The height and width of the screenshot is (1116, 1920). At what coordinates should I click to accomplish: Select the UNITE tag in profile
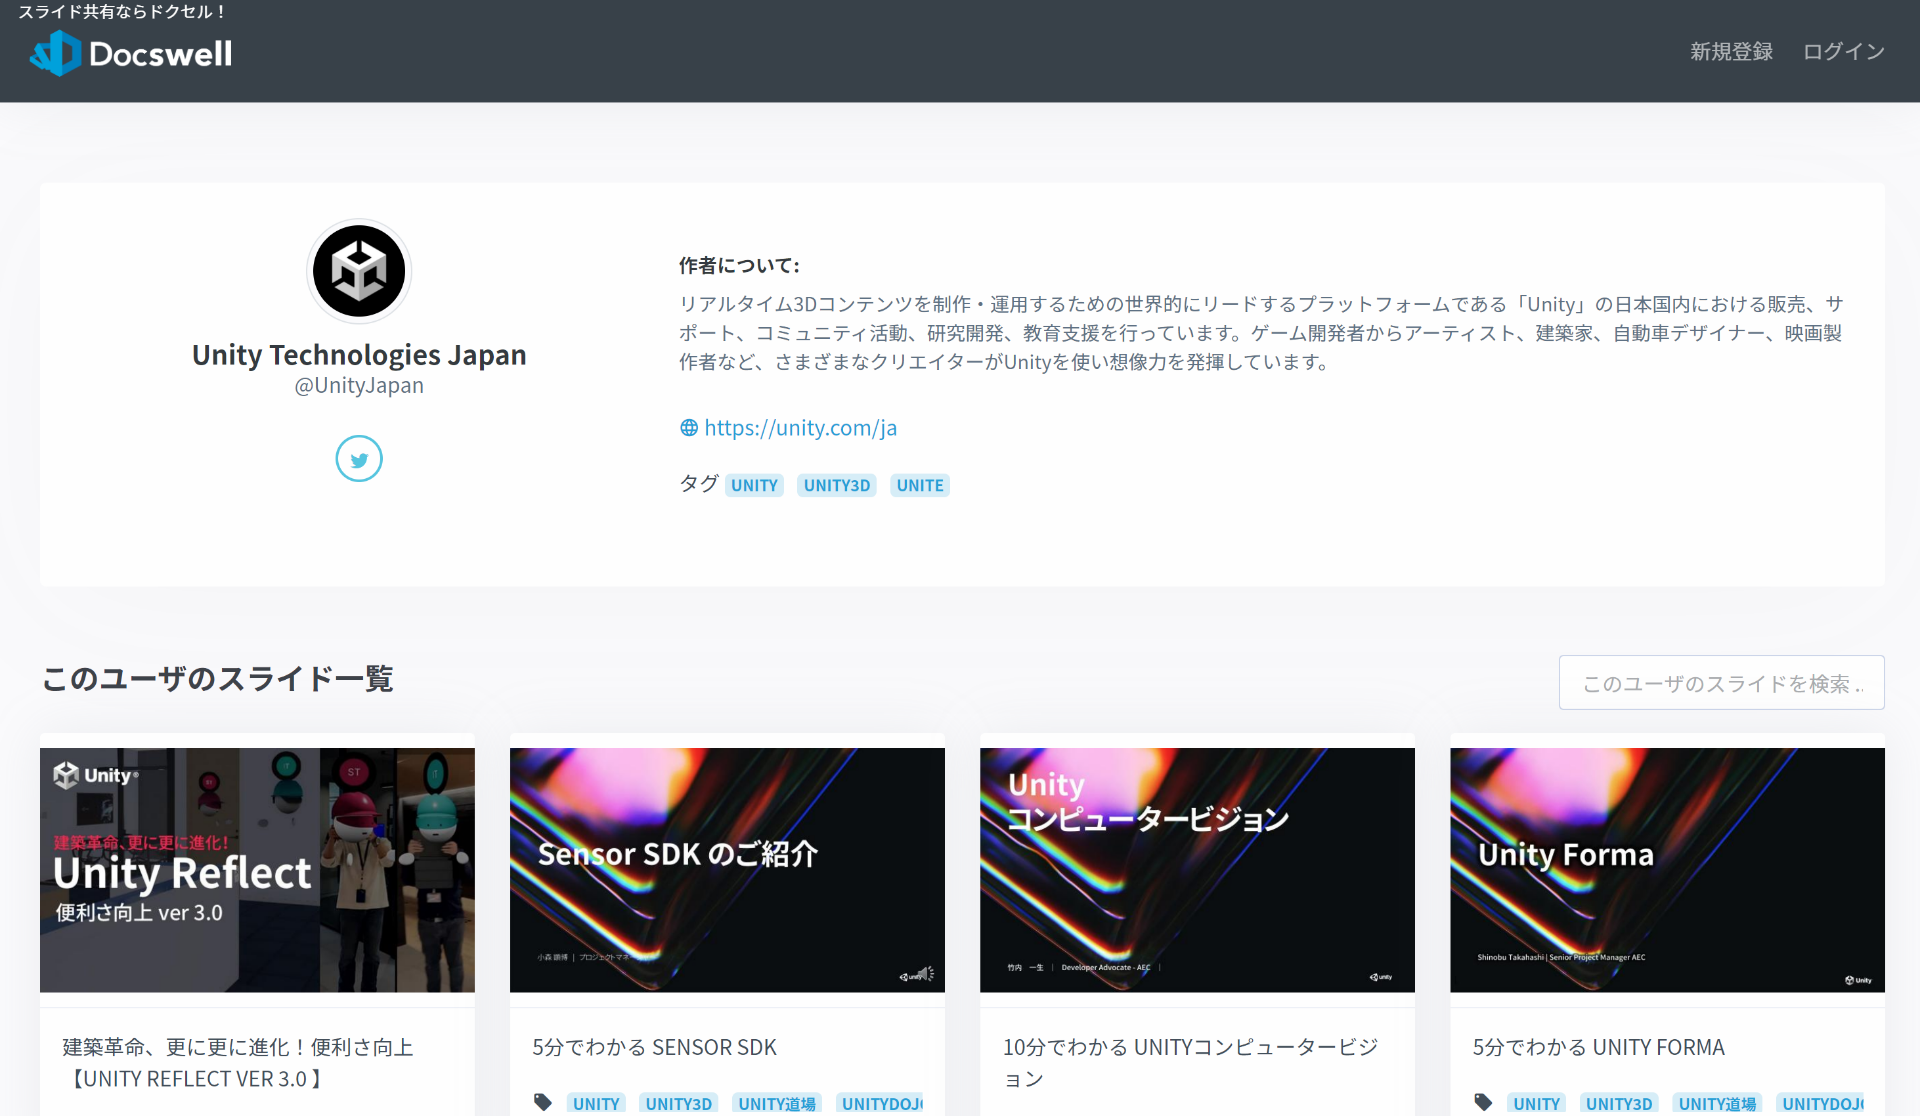tap(919, 485)
